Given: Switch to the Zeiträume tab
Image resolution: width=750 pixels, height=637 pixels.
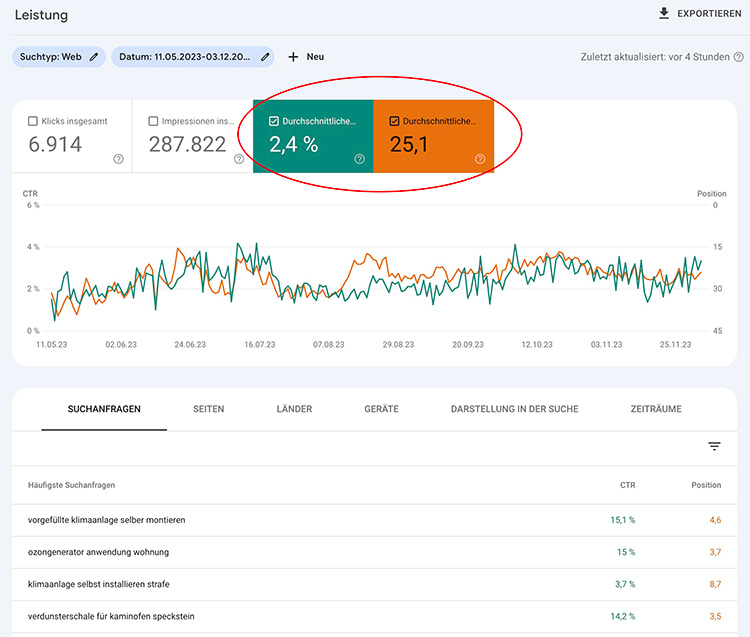Looking at the screenshot, I should (656, 409).
